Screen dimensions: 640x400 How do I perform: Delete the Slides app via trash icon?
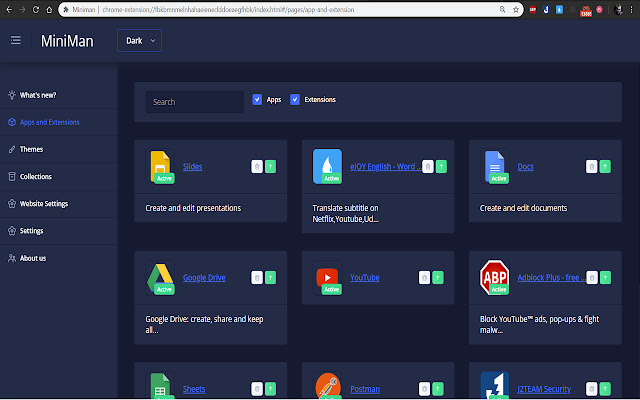[257, 167]
